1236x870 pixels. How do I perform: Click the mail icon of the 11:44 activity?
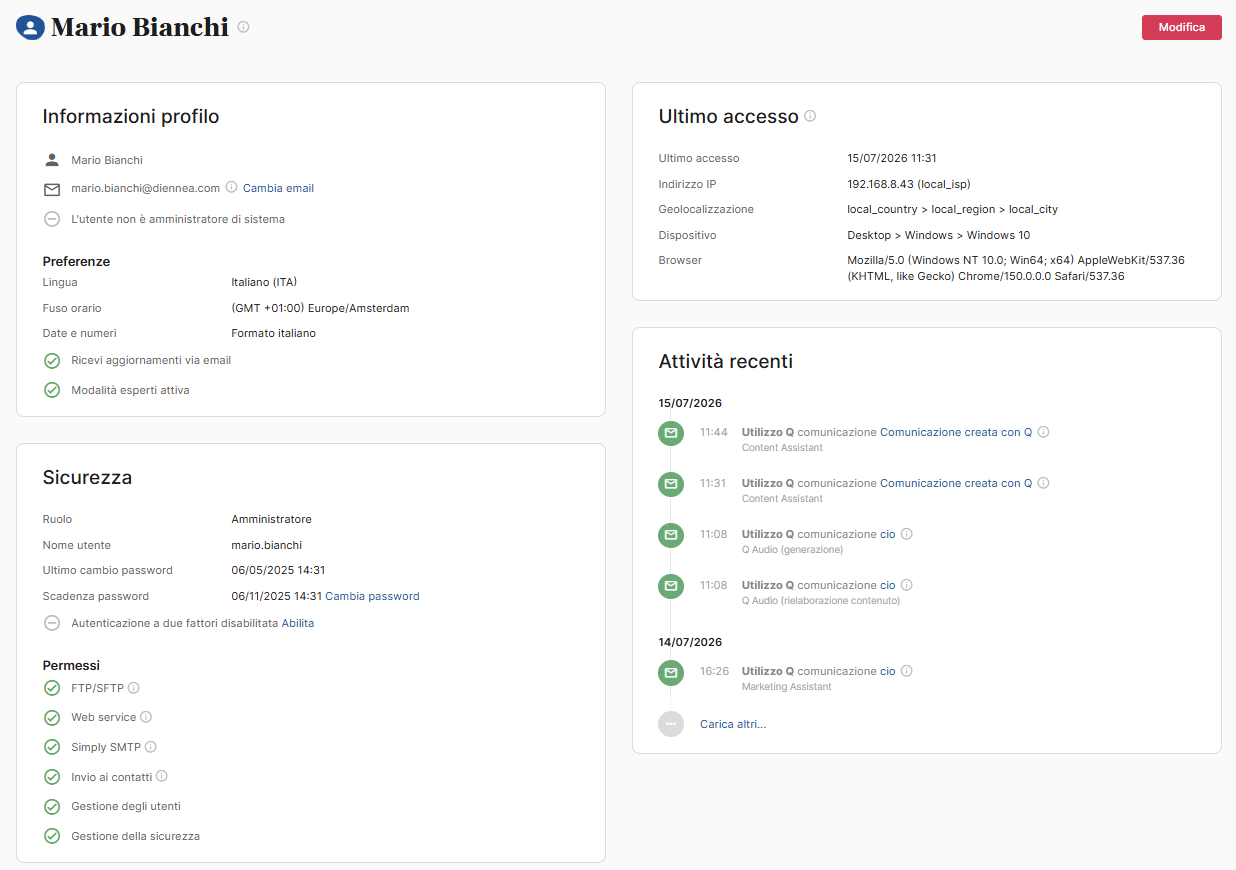pyautogui.click(x=671, y=433)
